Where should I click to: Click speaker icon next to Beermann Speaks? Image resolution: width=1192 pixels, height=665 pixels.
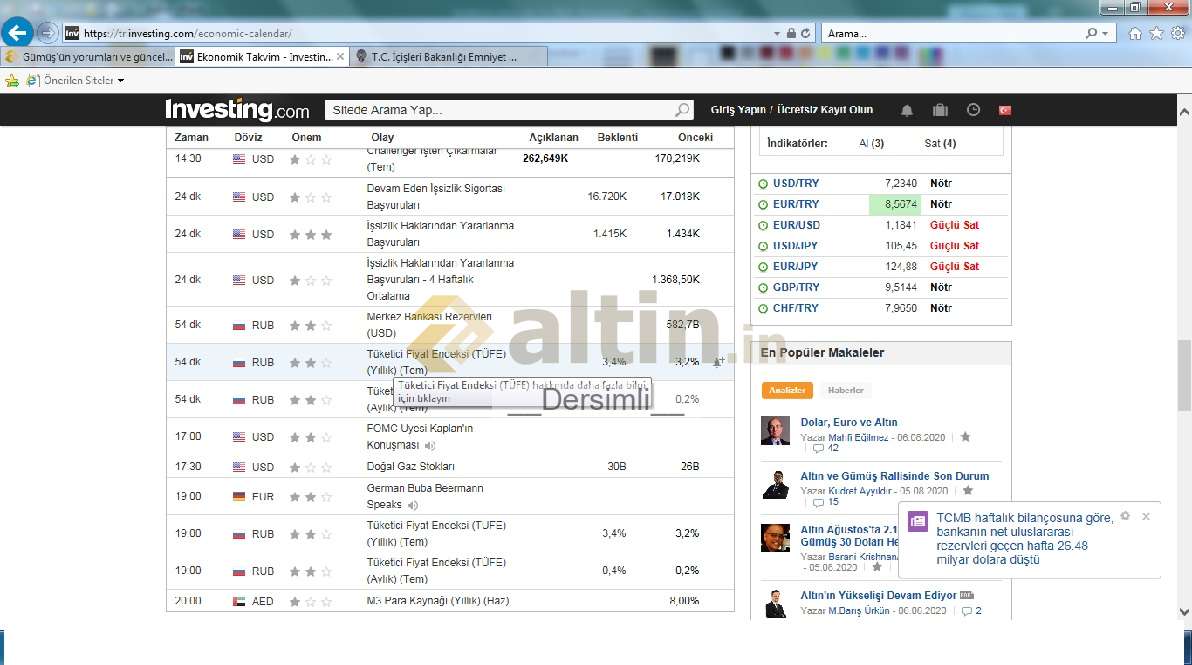(413, 505)
